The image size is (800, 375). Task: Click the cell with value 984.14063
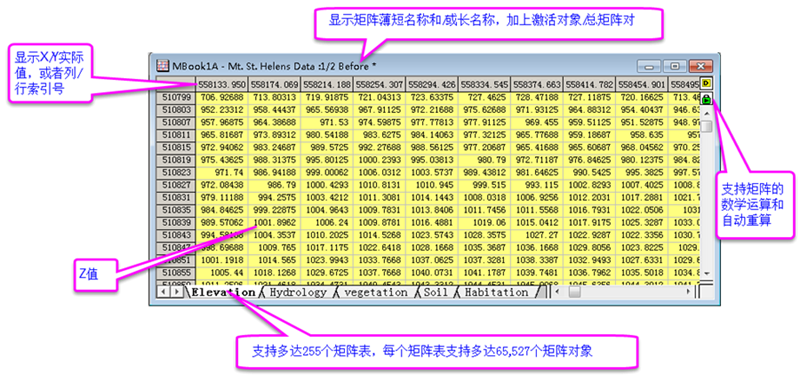[432, 135]
